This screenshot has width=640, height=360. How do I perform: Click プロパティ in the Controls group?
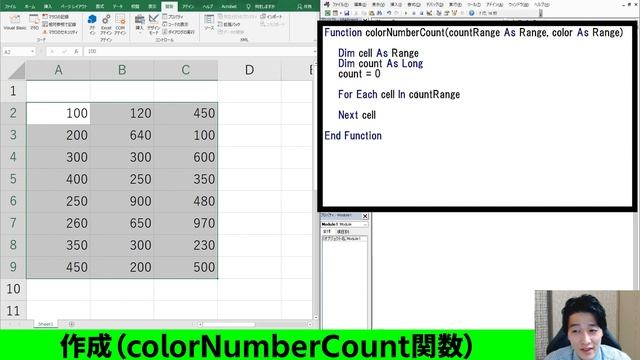[173, 17]
